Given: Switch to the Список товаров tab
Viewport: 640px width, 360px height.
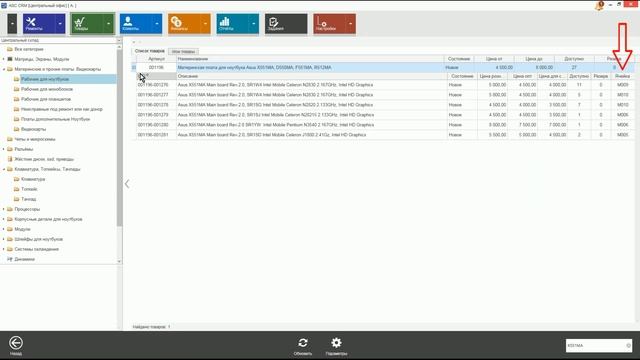Looking at the screenshot, I should [x=149, y=51].
